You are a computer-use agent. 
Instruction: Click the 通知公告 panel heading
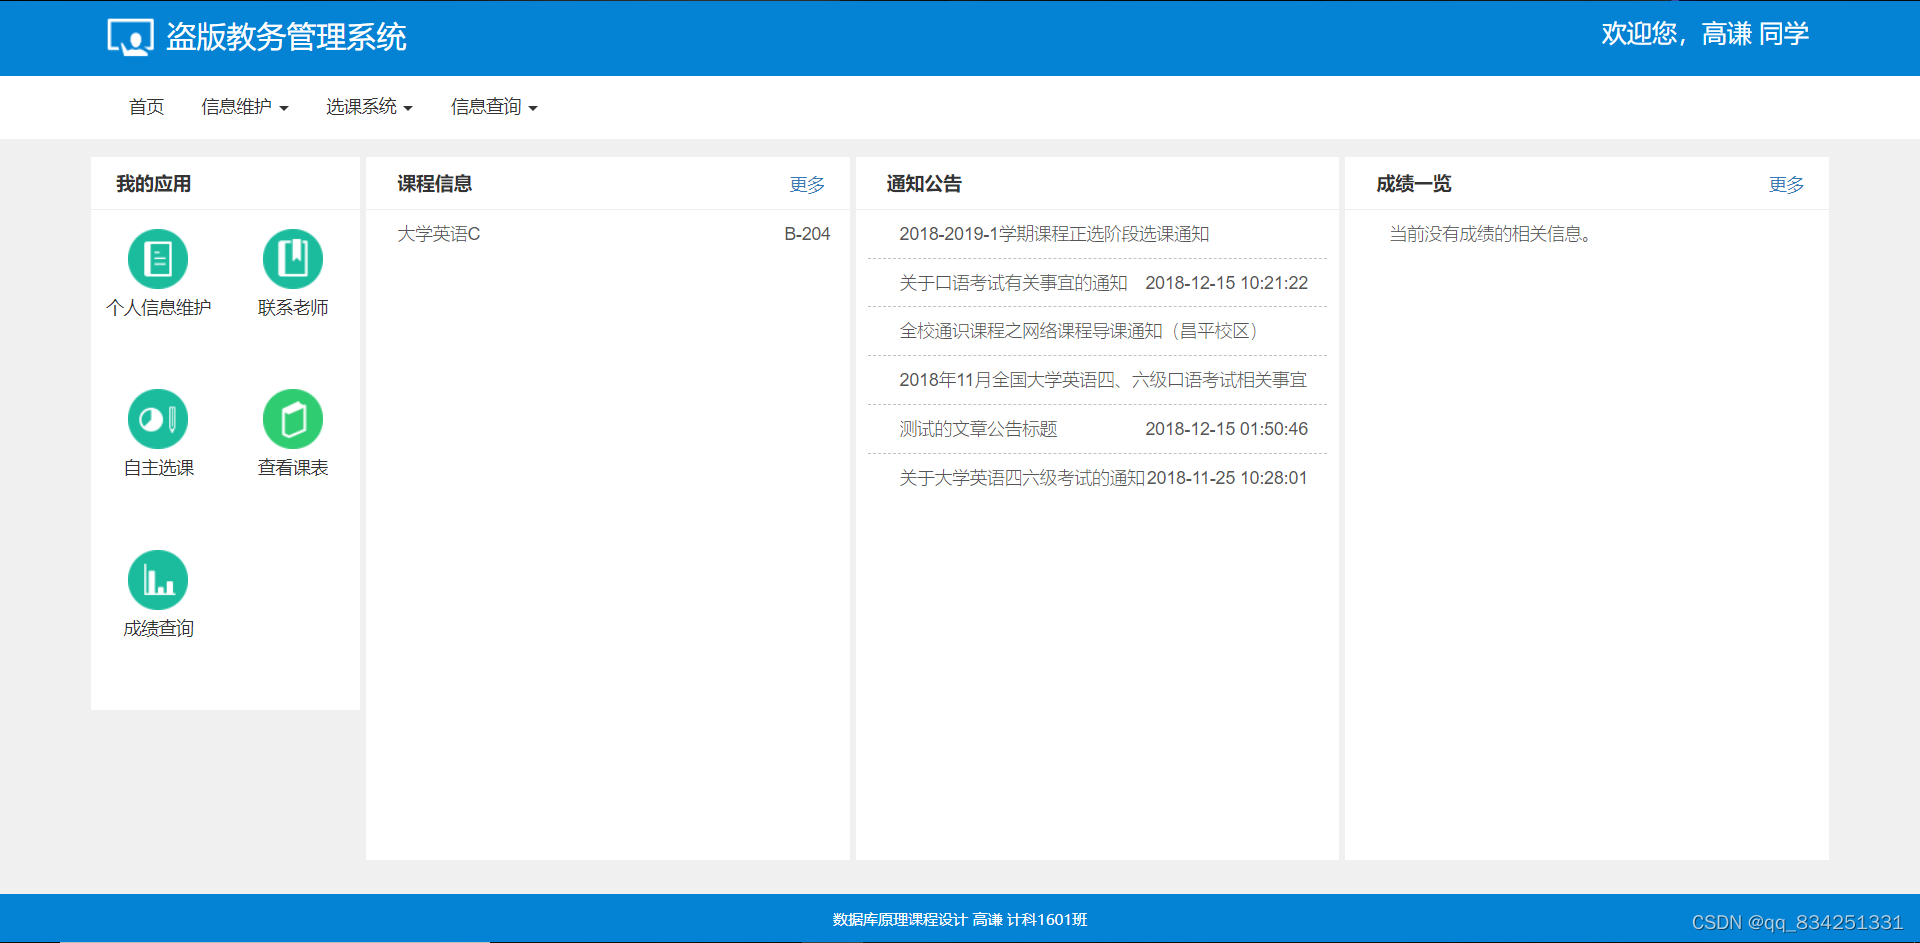pyautogui.click(x=924, y=184)
